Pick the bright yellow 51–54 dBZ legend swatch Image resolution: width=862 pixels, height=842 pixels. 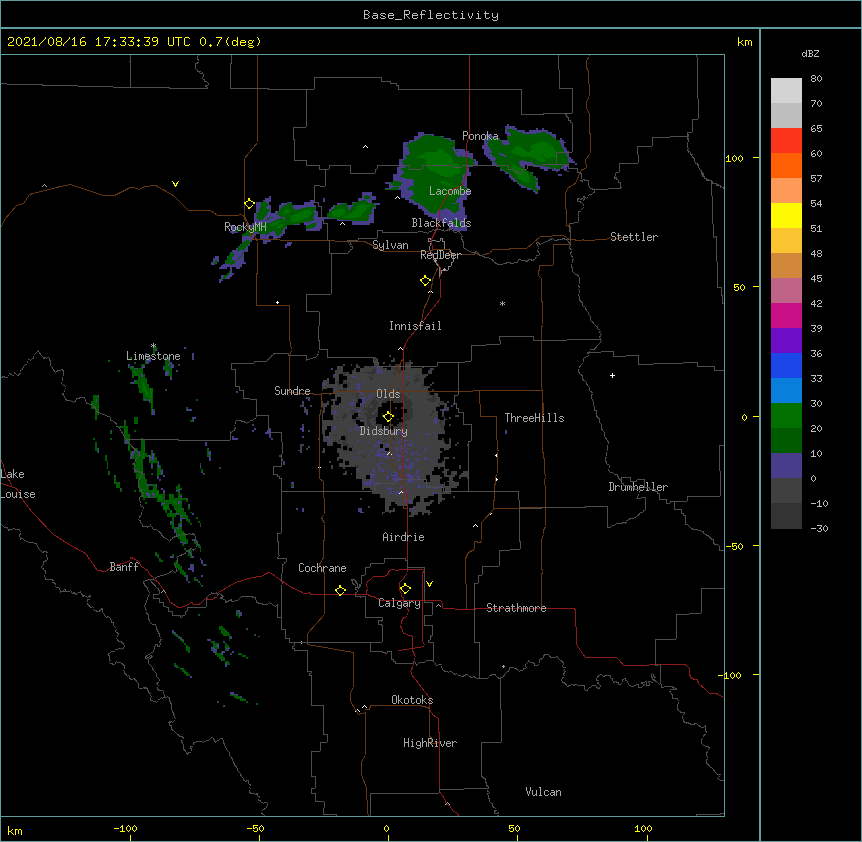pyautogui.click(x=786, y=215)
